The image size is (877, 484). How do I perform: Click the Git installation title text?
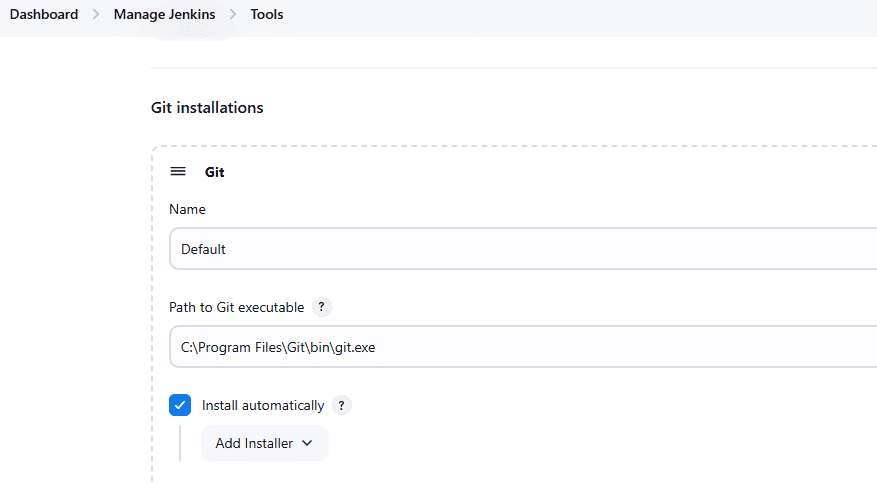[x=215, y=172]
